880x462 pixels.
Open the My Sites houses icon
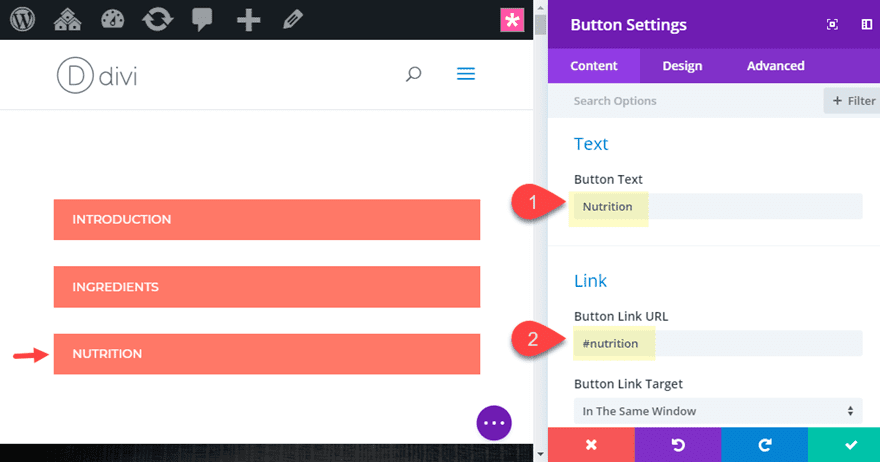pyautogui.click(x=68, y=19)
